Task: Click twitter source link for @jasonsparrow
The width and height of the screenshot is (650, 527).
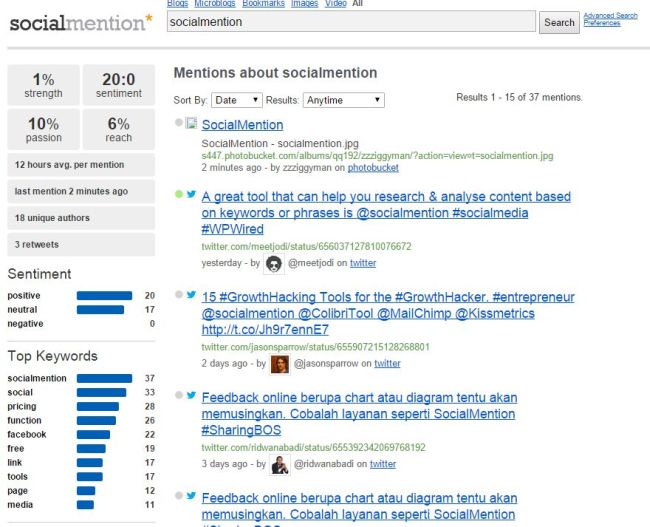Action: click(387, 363)
